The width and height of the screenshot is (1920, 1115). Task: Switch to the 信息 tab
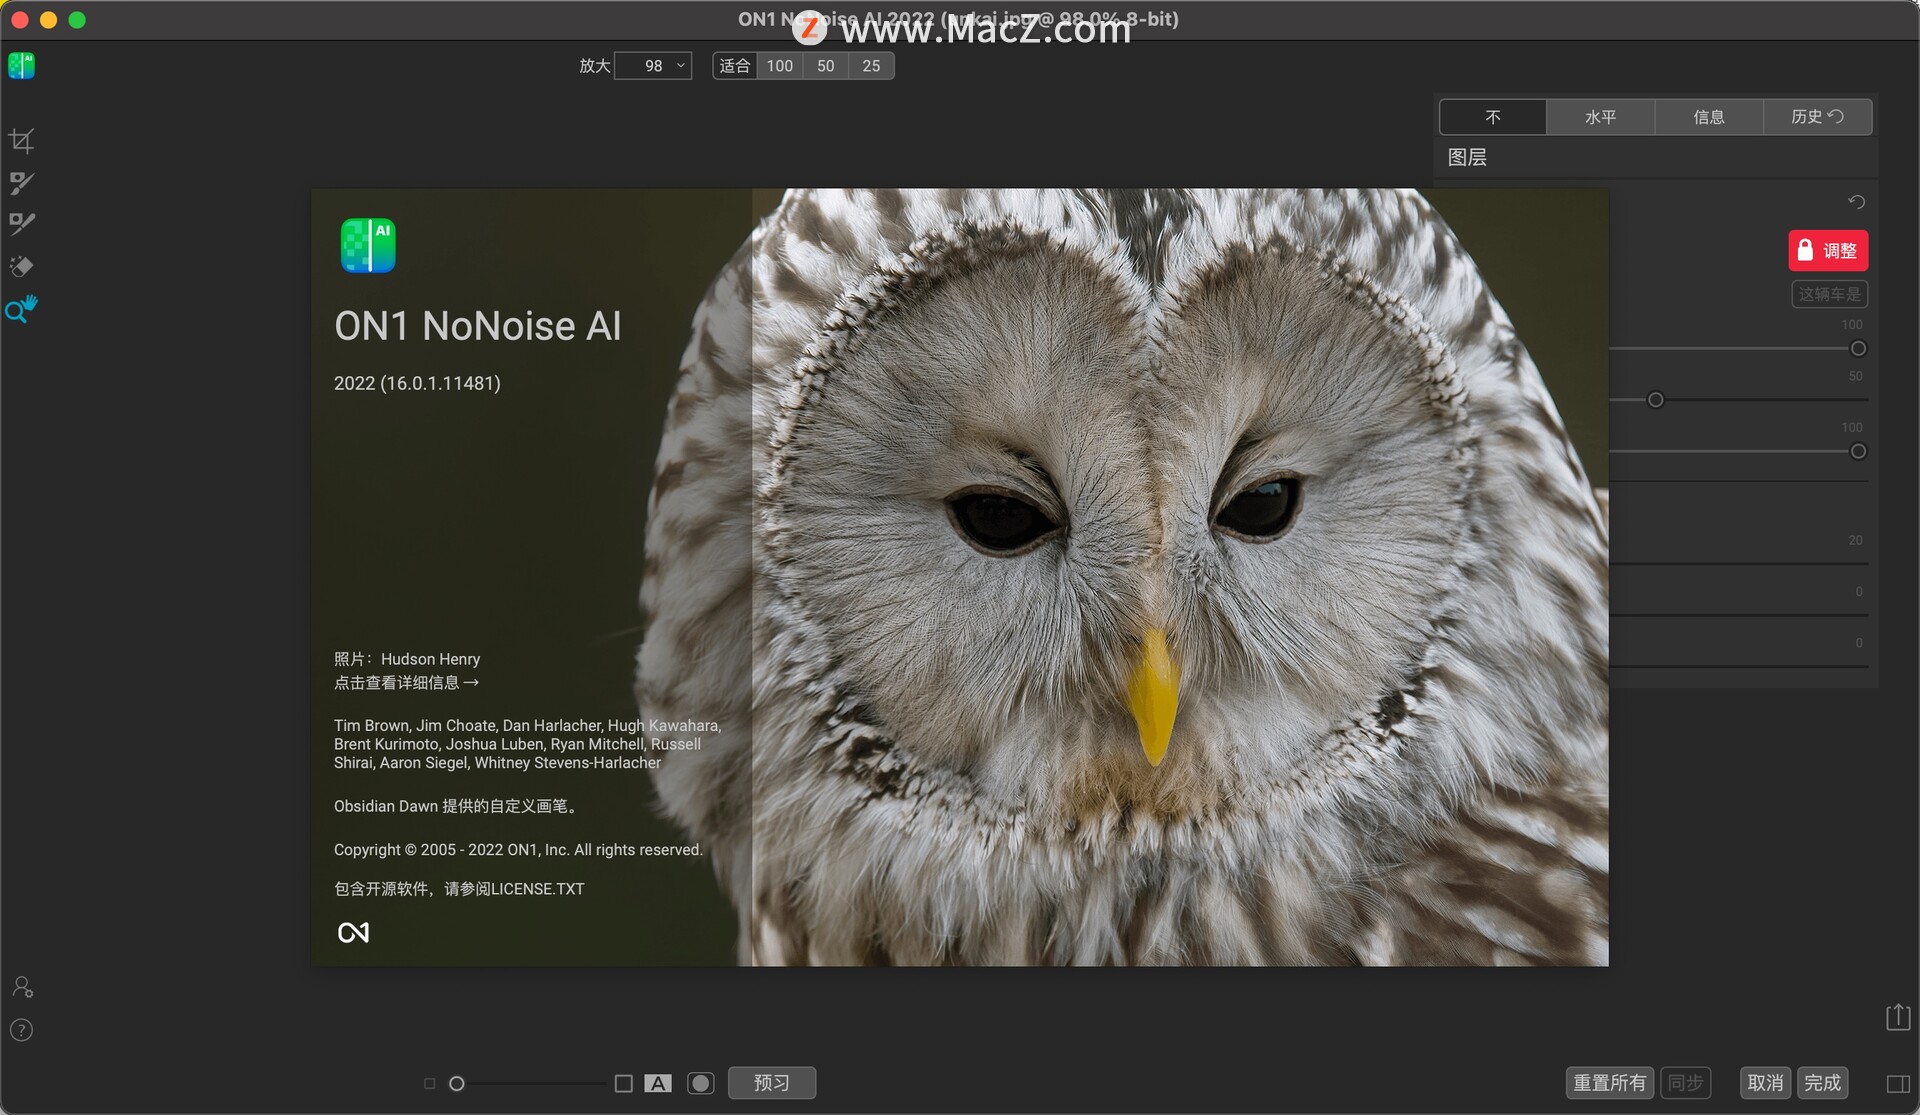pos(1709,117)
